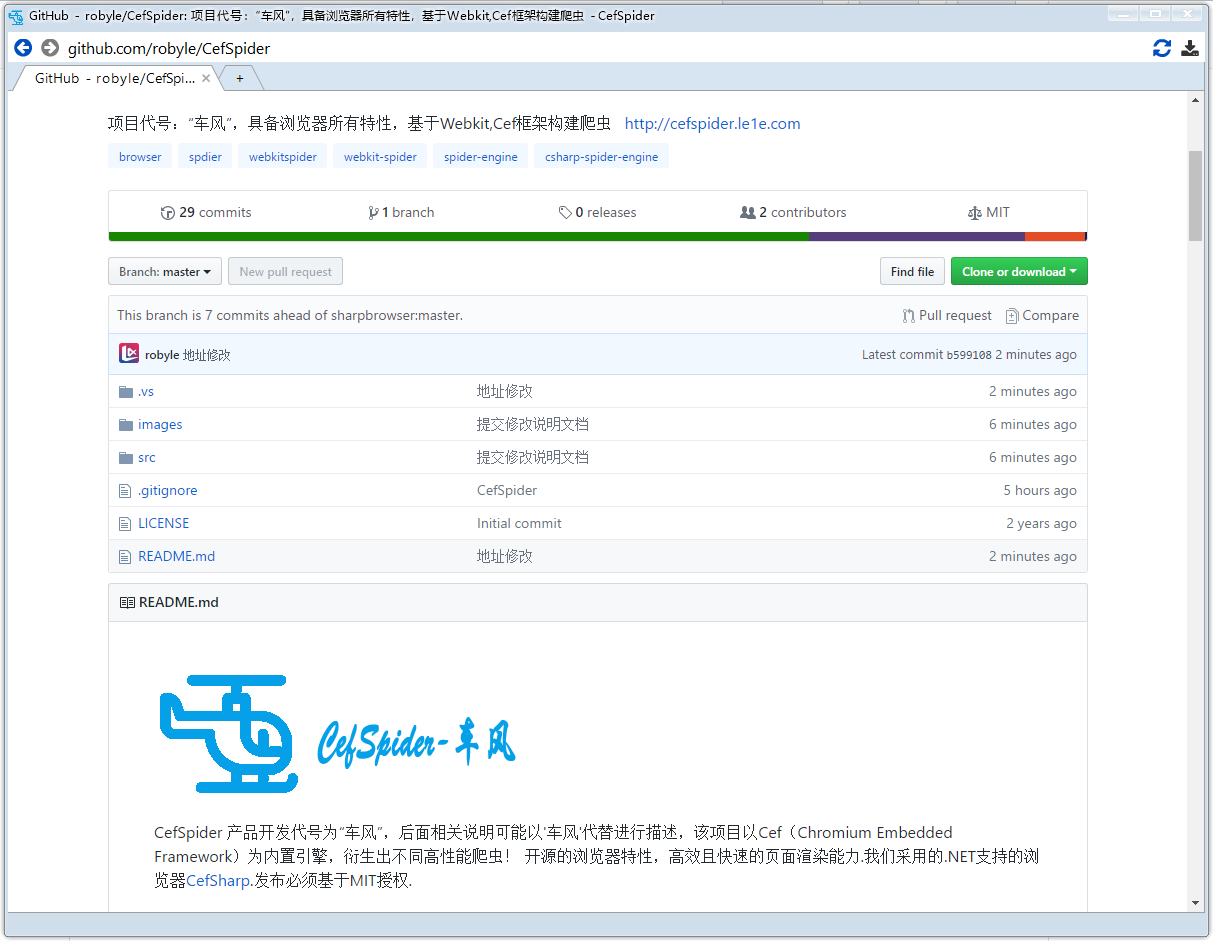Click the CefSpider helicopter logo image
The image size is (1213, 941).
click(338, 735)
